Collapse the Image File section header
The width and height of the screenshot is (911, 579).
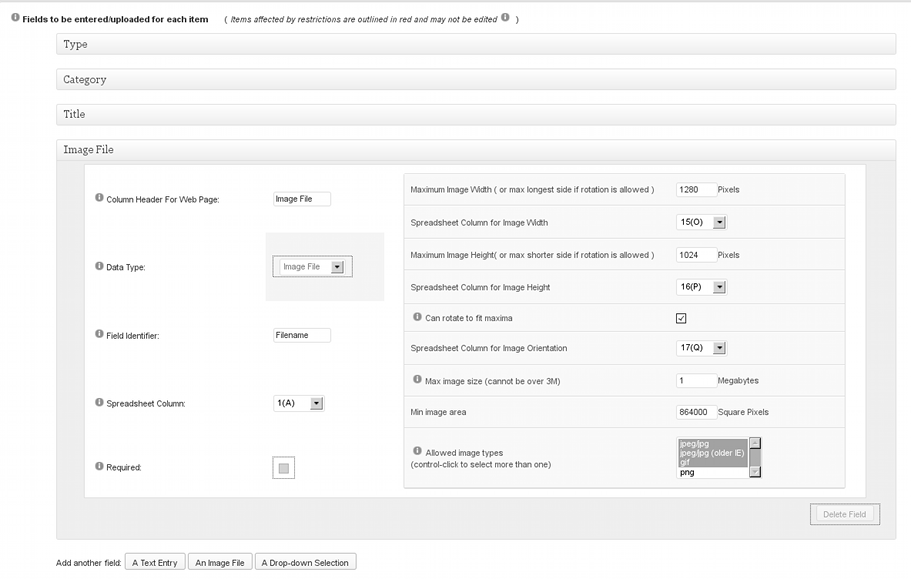(476, 150)
